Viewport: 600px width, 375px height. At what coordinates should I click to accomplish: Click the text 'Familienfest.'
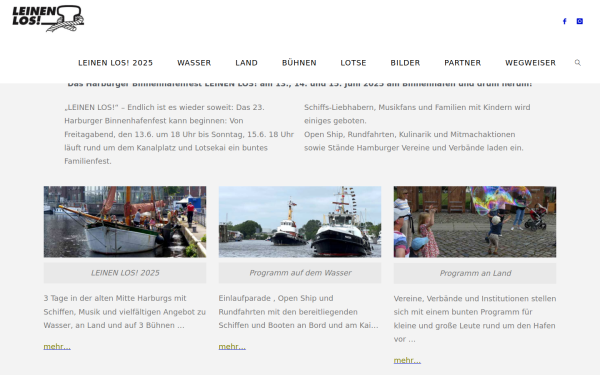pos(88,161)
